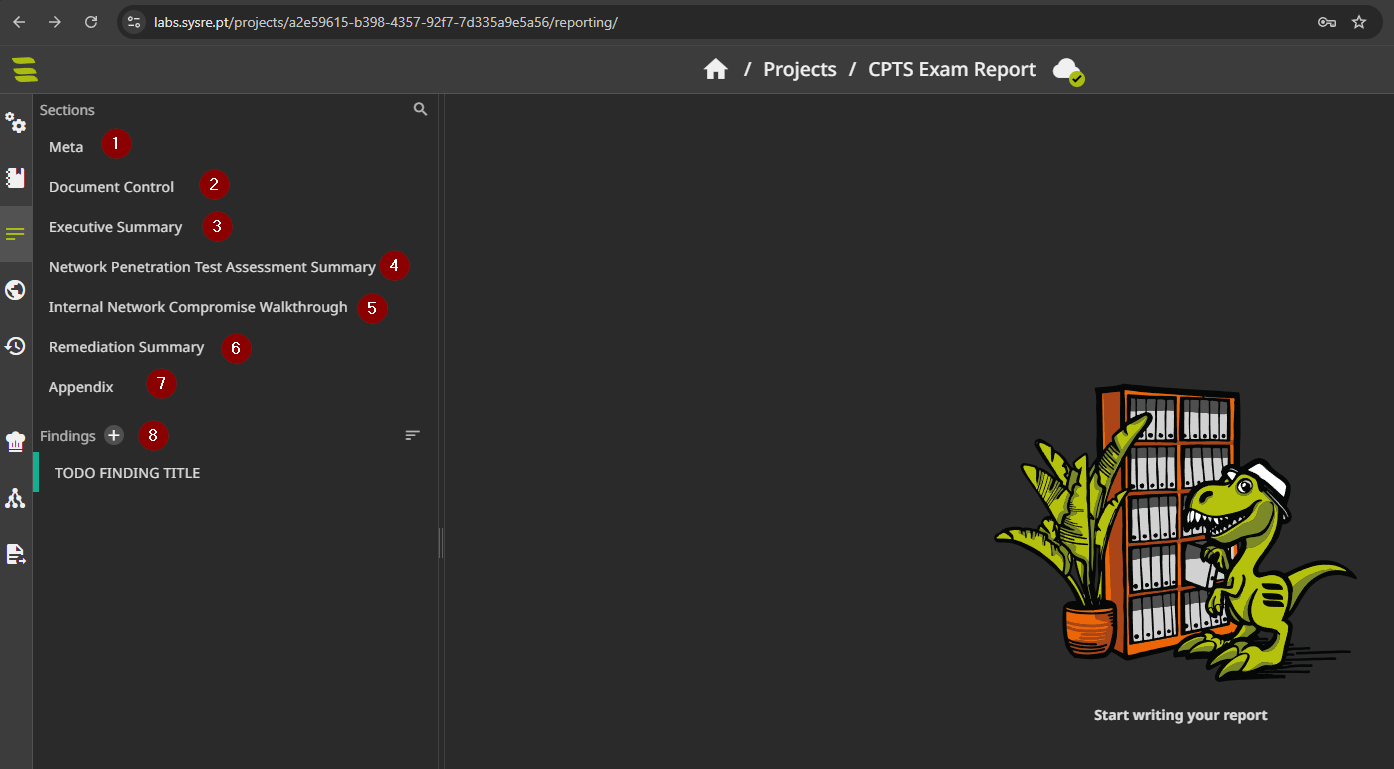Viewport: 1394px width, 769px height.
Task: Go to home via house icon
Action: [715, 69]
